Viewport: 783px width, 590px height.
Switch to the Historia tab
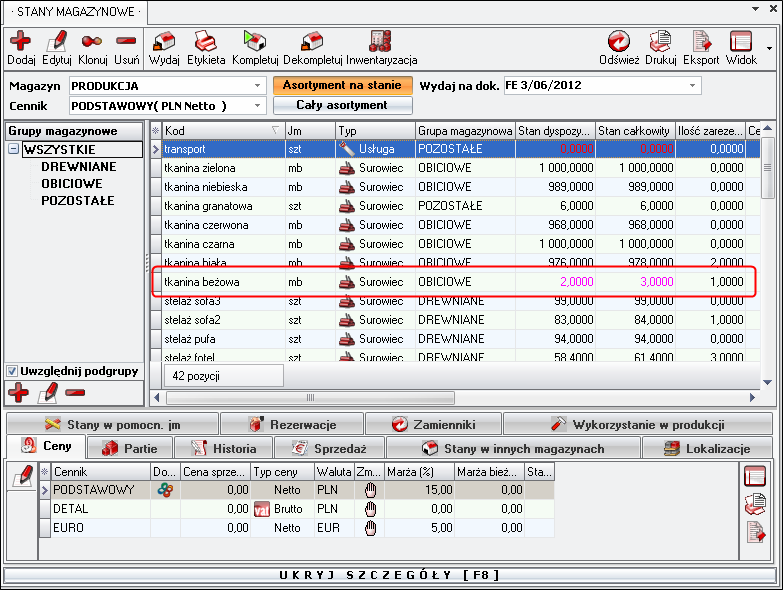[x=224, y=448]
